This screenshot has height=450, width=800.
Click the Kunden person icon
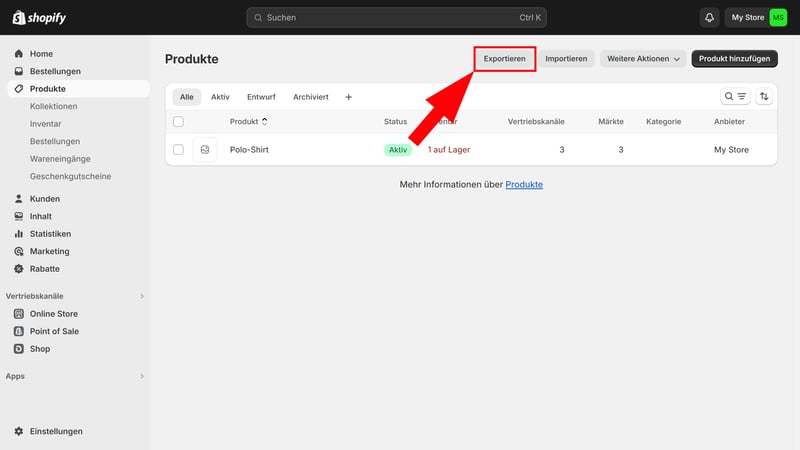click(x=19, y=198)
